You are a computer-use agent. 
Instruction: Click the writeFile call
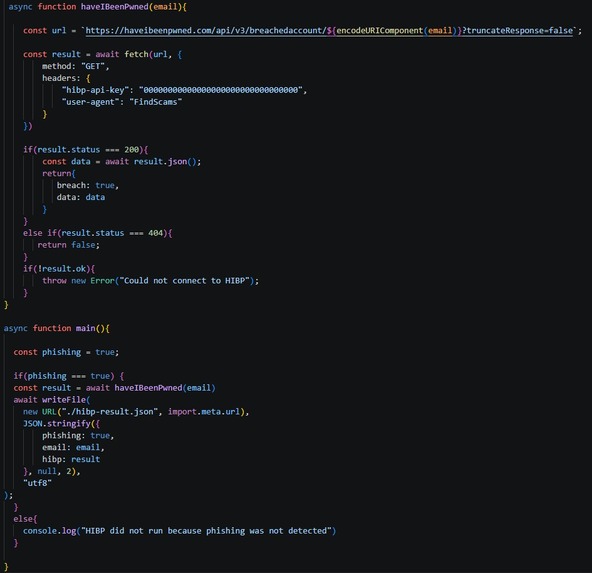pos(64,400)
